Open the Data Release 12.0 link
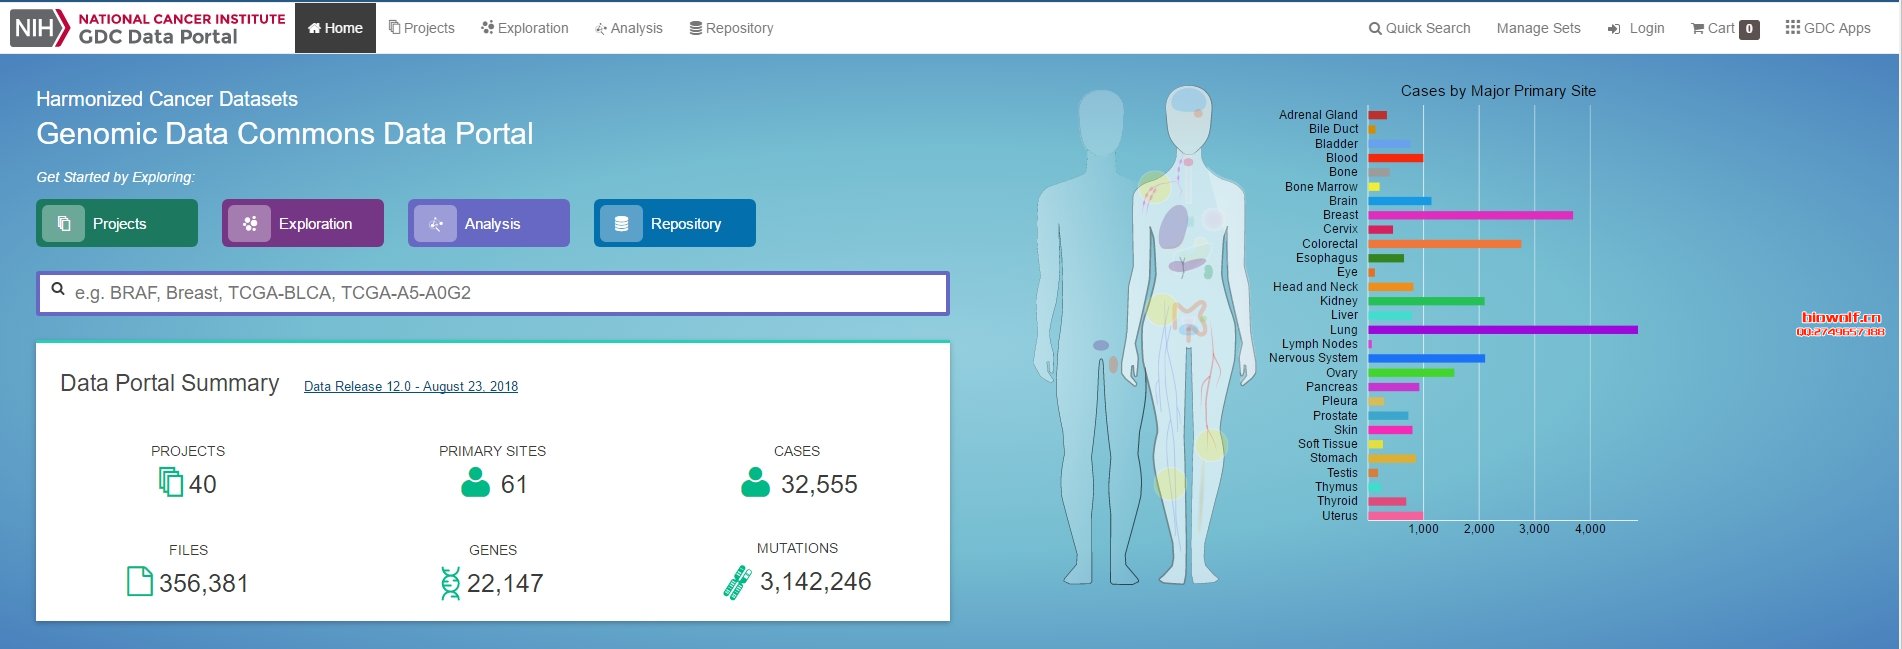The image size is (1902, 649). point(411,386)
